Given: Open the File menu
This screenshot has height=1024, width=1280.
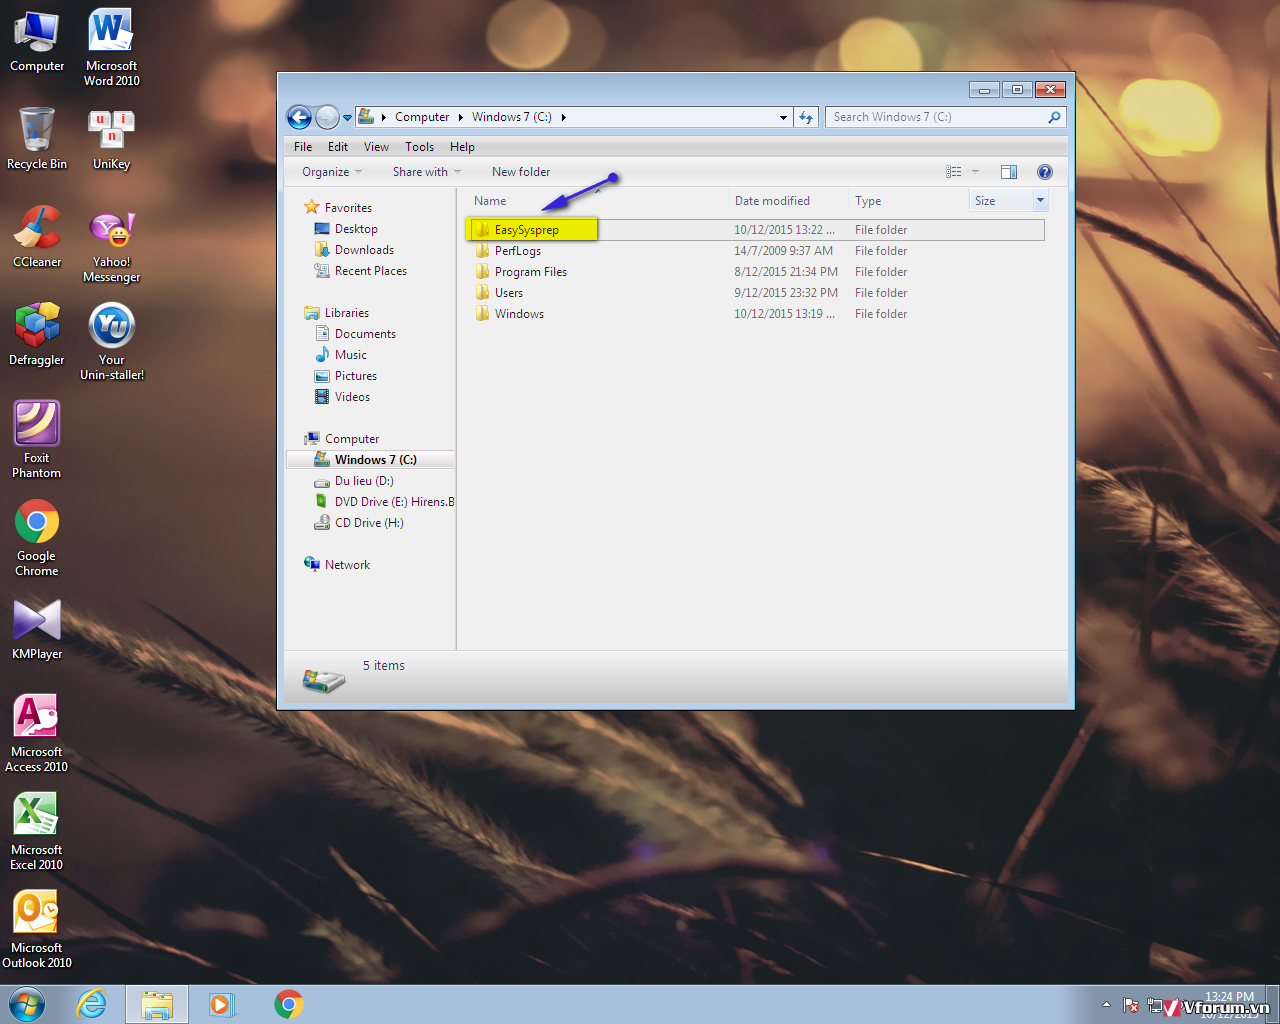Looking at the screenshot, I should [x=303, y=147].
